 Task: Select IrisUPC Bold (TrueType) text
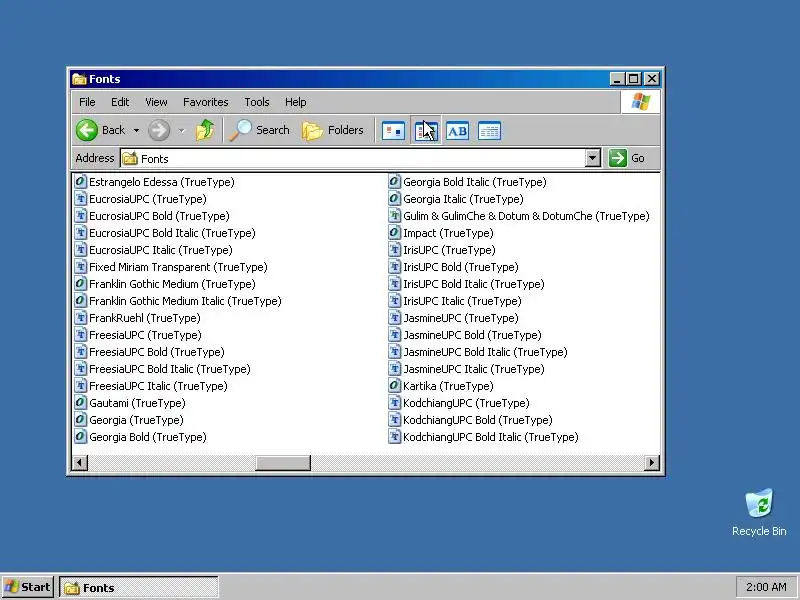(461, 267)
